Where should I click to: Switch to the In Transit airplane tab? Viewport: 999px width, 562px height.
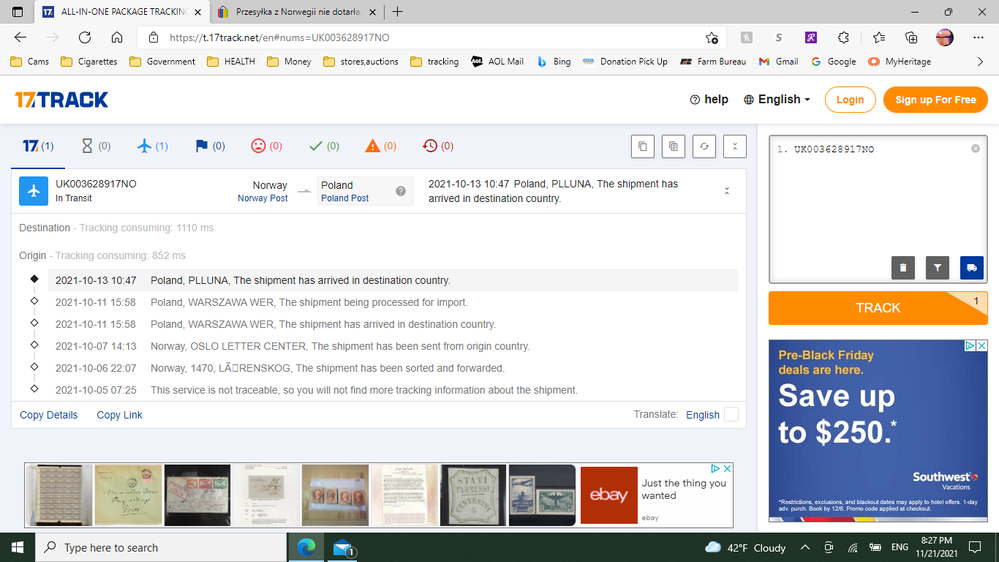[152, 146]
